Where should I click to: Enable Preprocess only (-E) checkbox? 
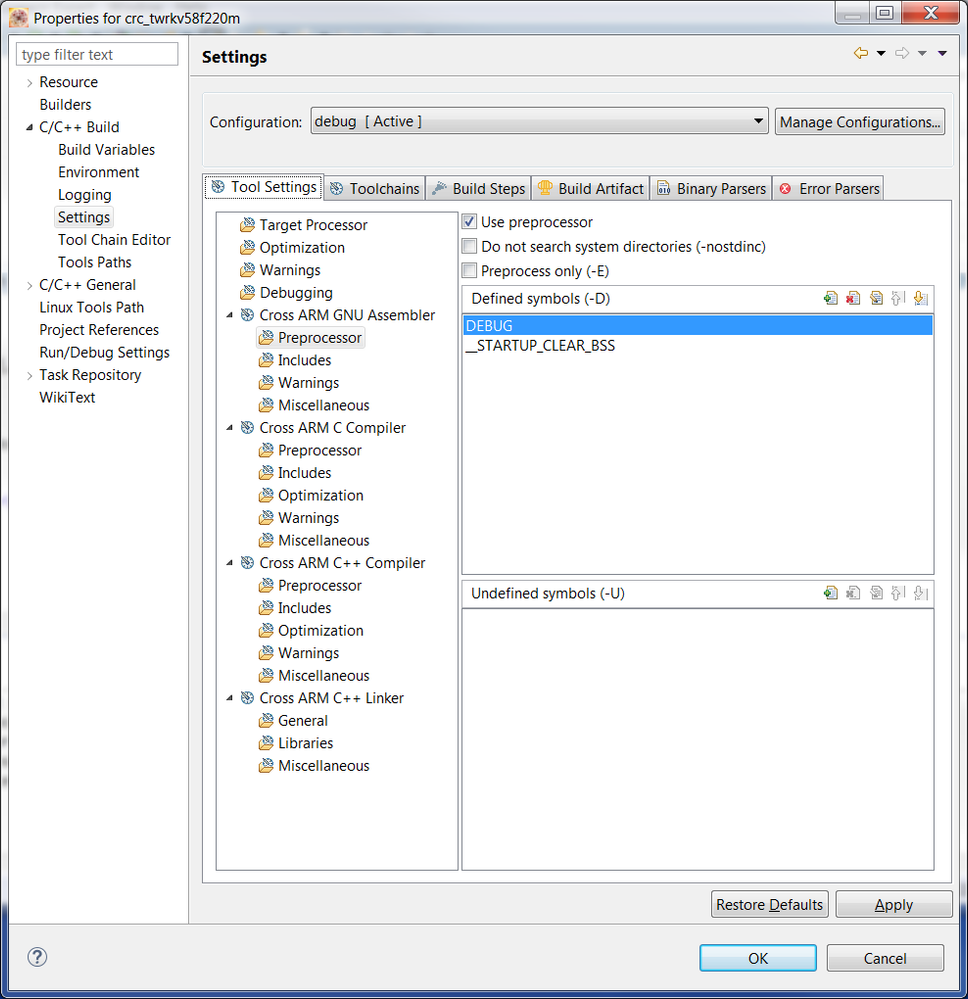click(470, 270)
